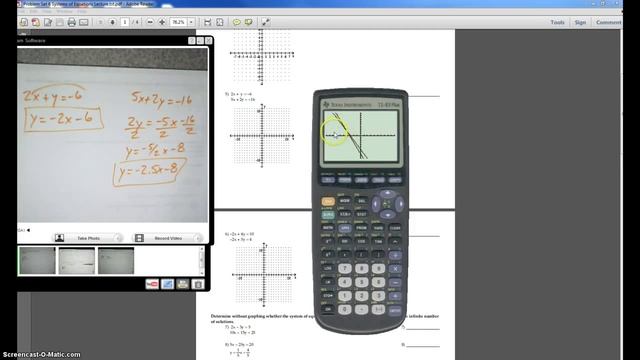Go to next page with down arrow
This screenshot has height=360, width=640.
(113, 22)
